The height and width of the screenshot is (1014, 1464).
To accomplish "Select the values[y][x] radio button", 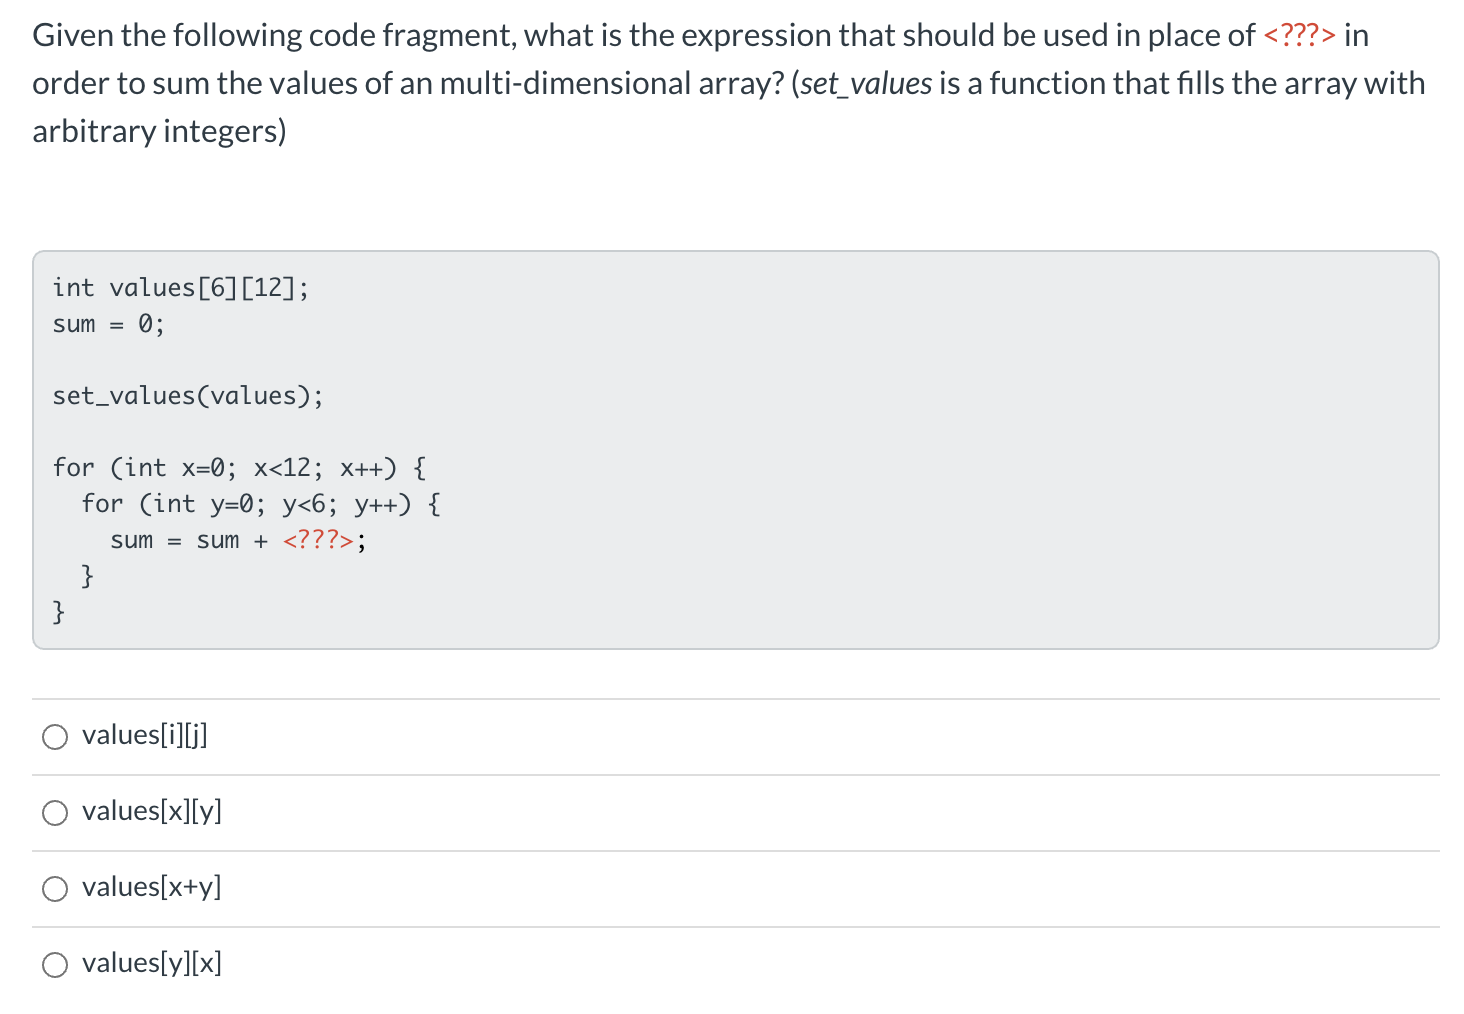I will [x=55, y=964].
